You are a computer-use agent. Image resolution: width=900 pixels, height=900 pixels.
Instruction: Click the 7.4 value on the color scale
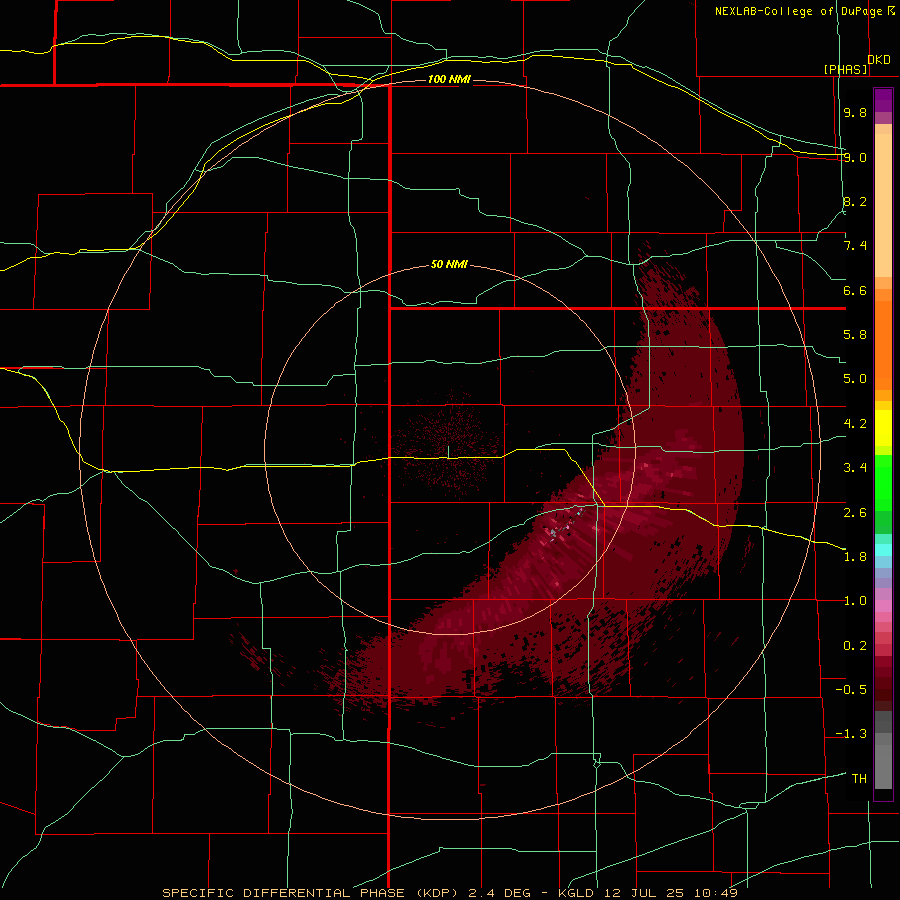point(855,246)
